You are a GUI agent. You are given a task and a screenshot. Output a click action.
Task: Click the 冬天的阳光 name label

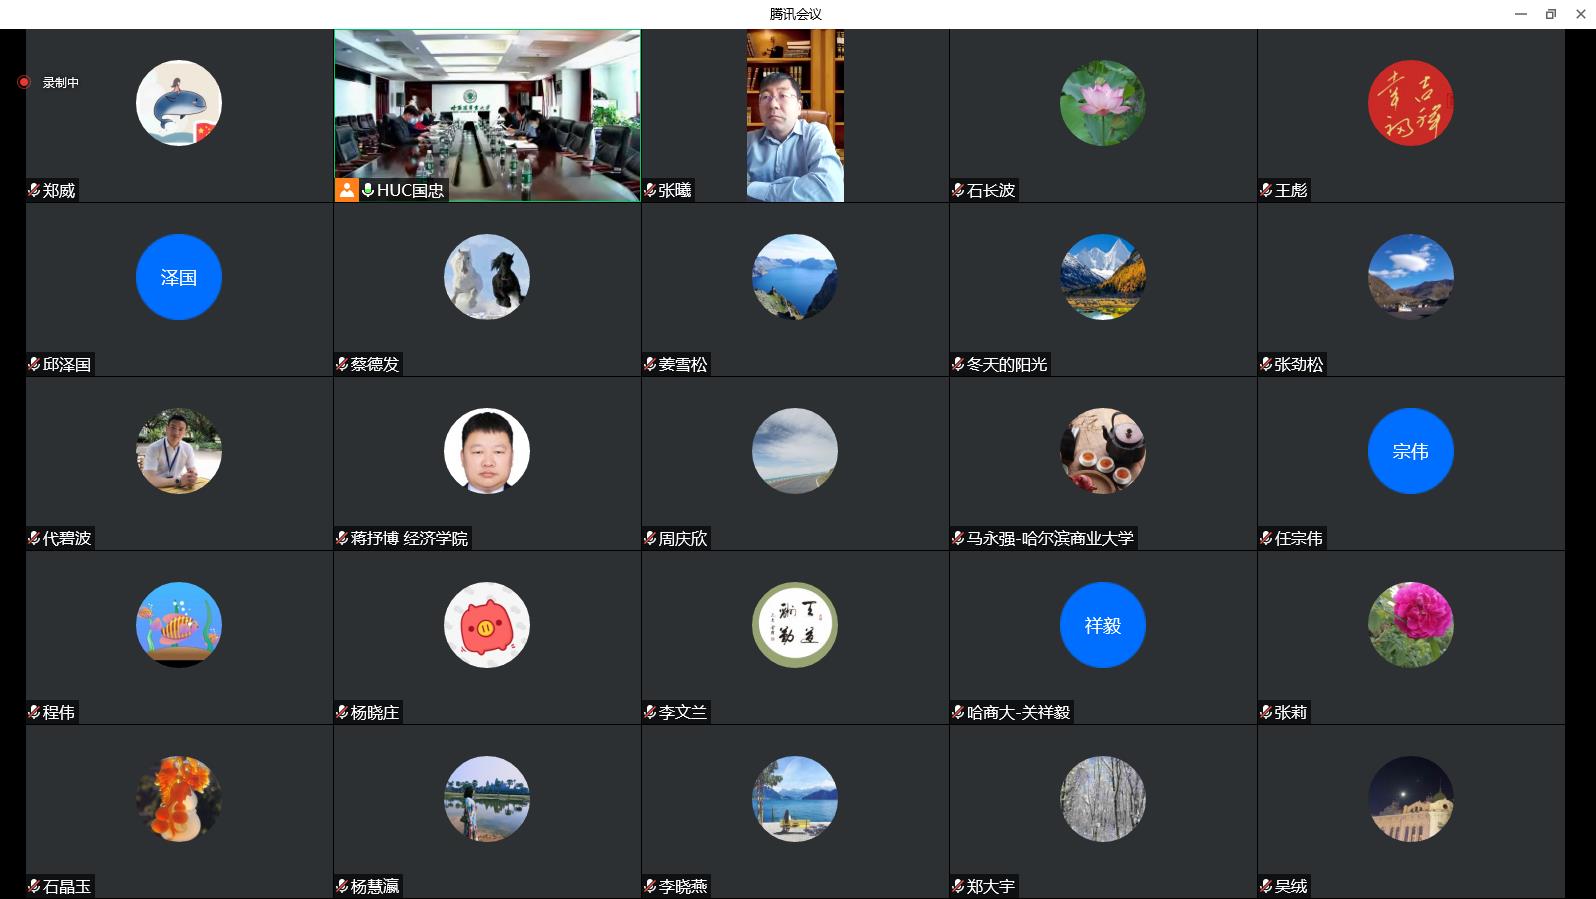coord(1006,364)
